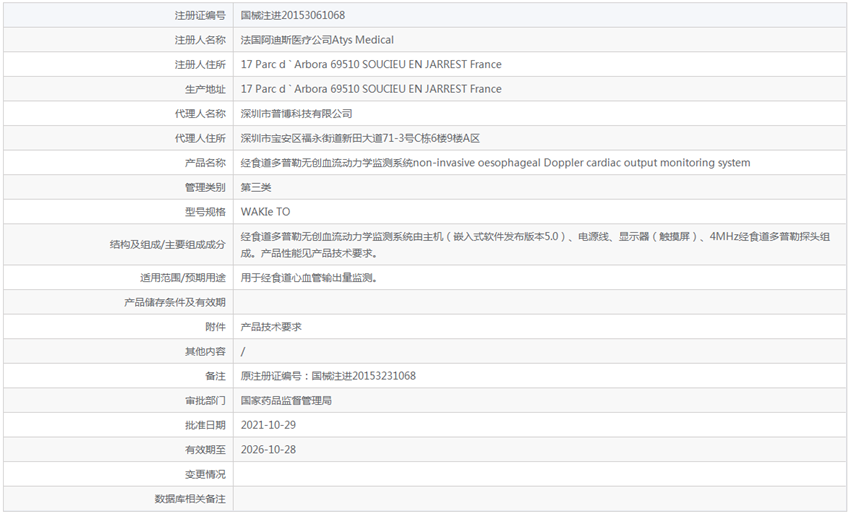Click the 注册证编号 label
850x516 pixels.
click(200, 15)
